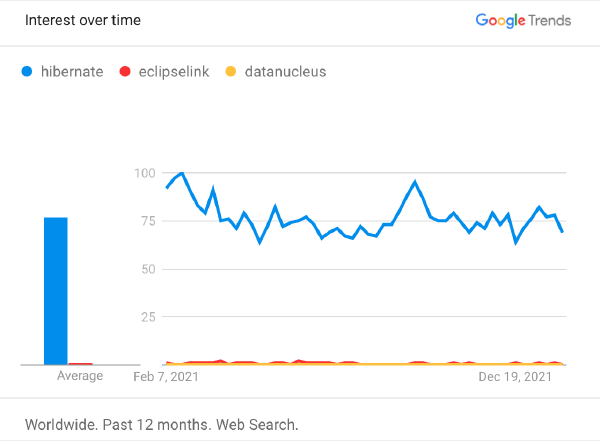Image resolution: width=600 pixels, height=441 pixels.
Task: Select the eclipselink legend label
Action: pyautogui.click(x=176, y=71)
